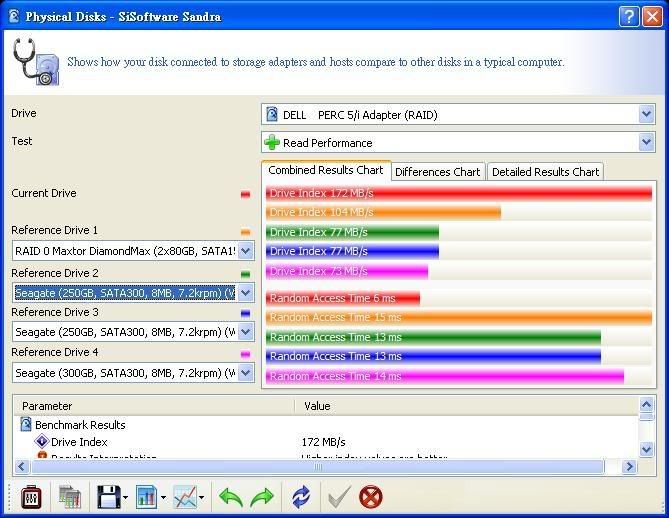Click the orange Random Access Time 15 ms bar
The image size is (669, 518).
[x=459, y=317]
